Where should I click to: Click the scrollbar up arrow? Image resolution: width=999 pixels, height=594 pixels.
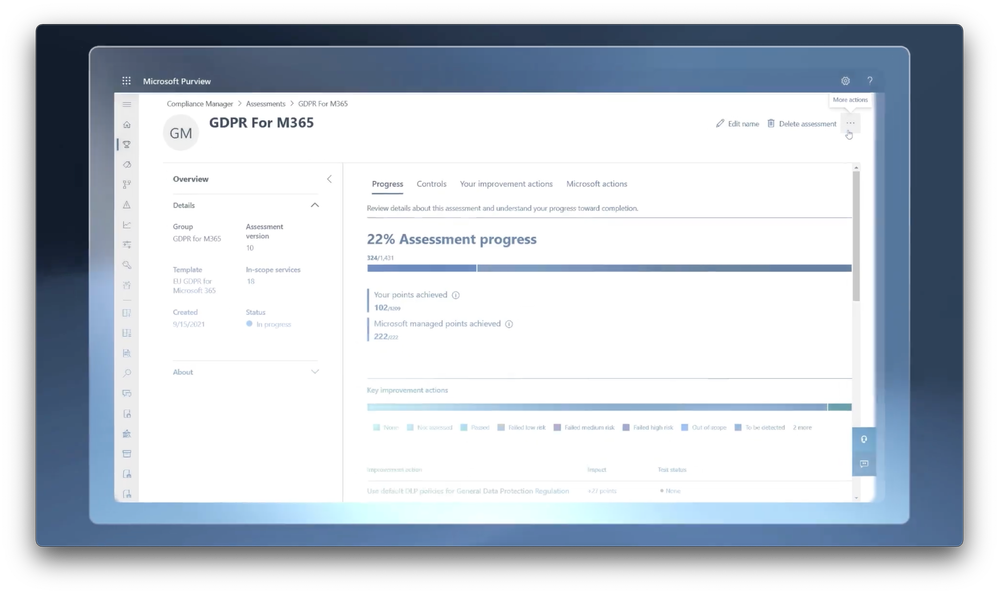tap(856, 168)
